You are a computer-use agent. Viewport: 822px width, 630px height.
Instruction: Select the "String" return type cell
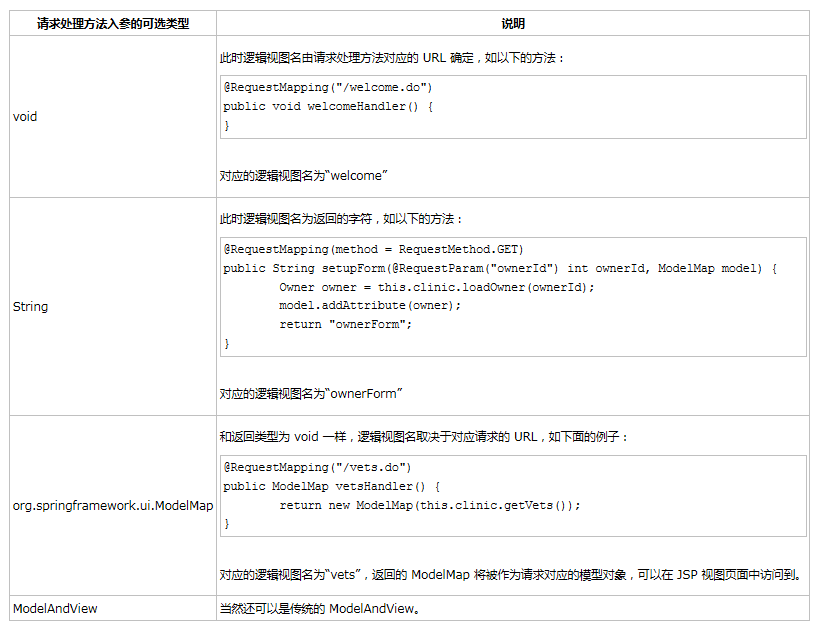click(x=30, y=307)
